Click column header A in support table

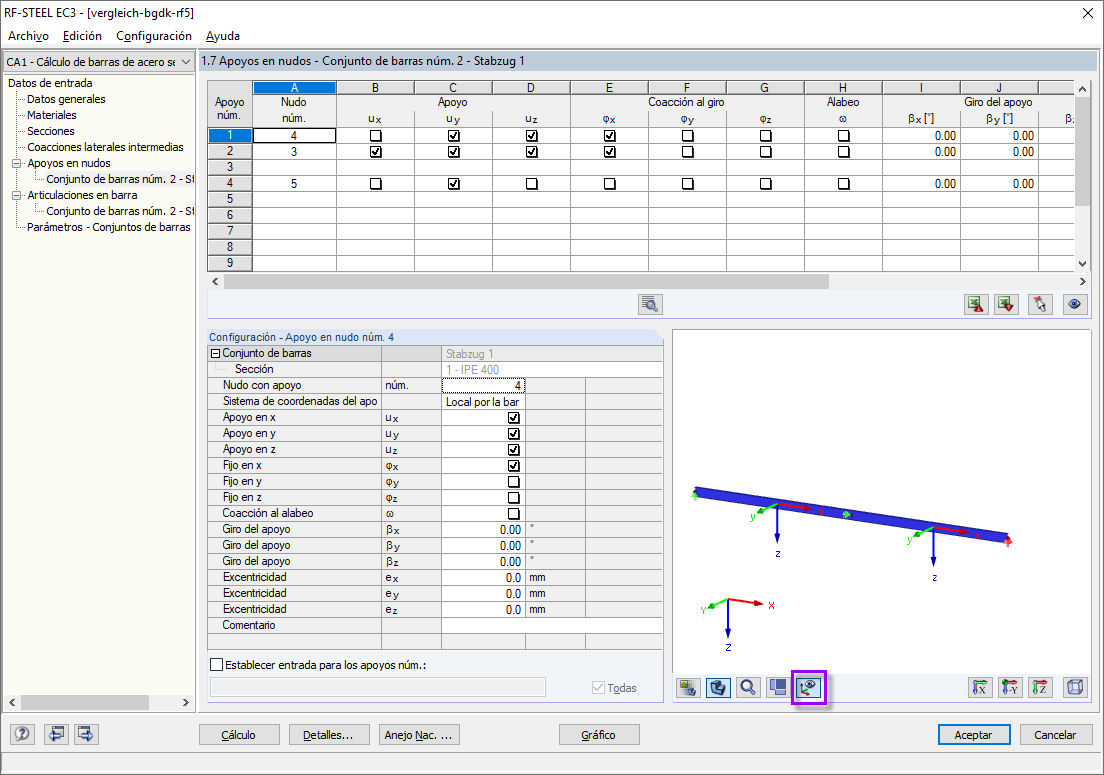[294, 88]
